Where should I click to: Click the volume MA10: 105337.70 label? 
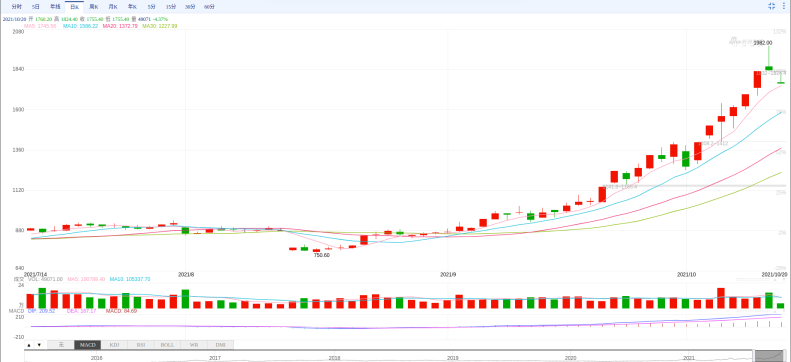tap(130, 279)
